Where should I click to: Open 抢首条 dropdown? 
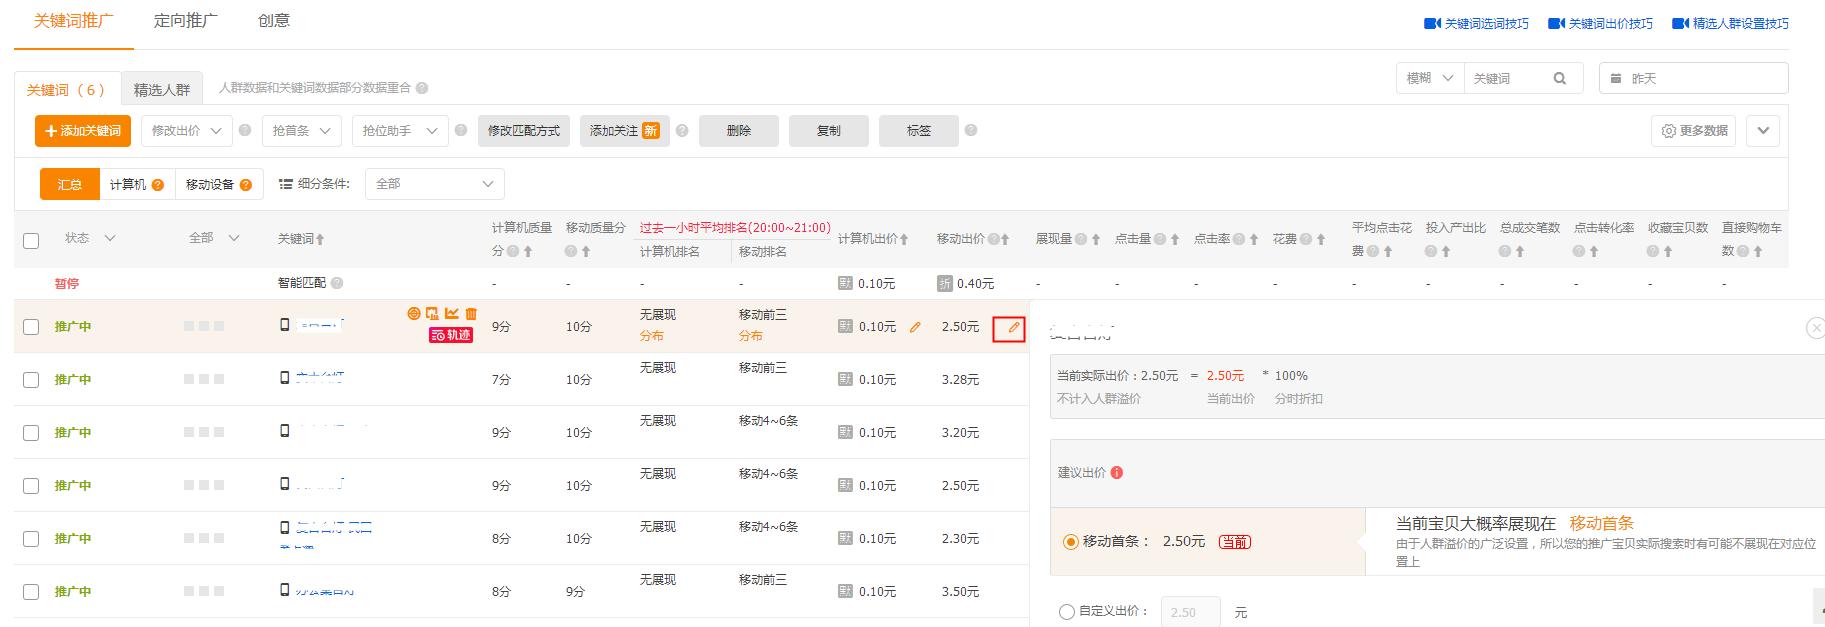coord(302,131)
